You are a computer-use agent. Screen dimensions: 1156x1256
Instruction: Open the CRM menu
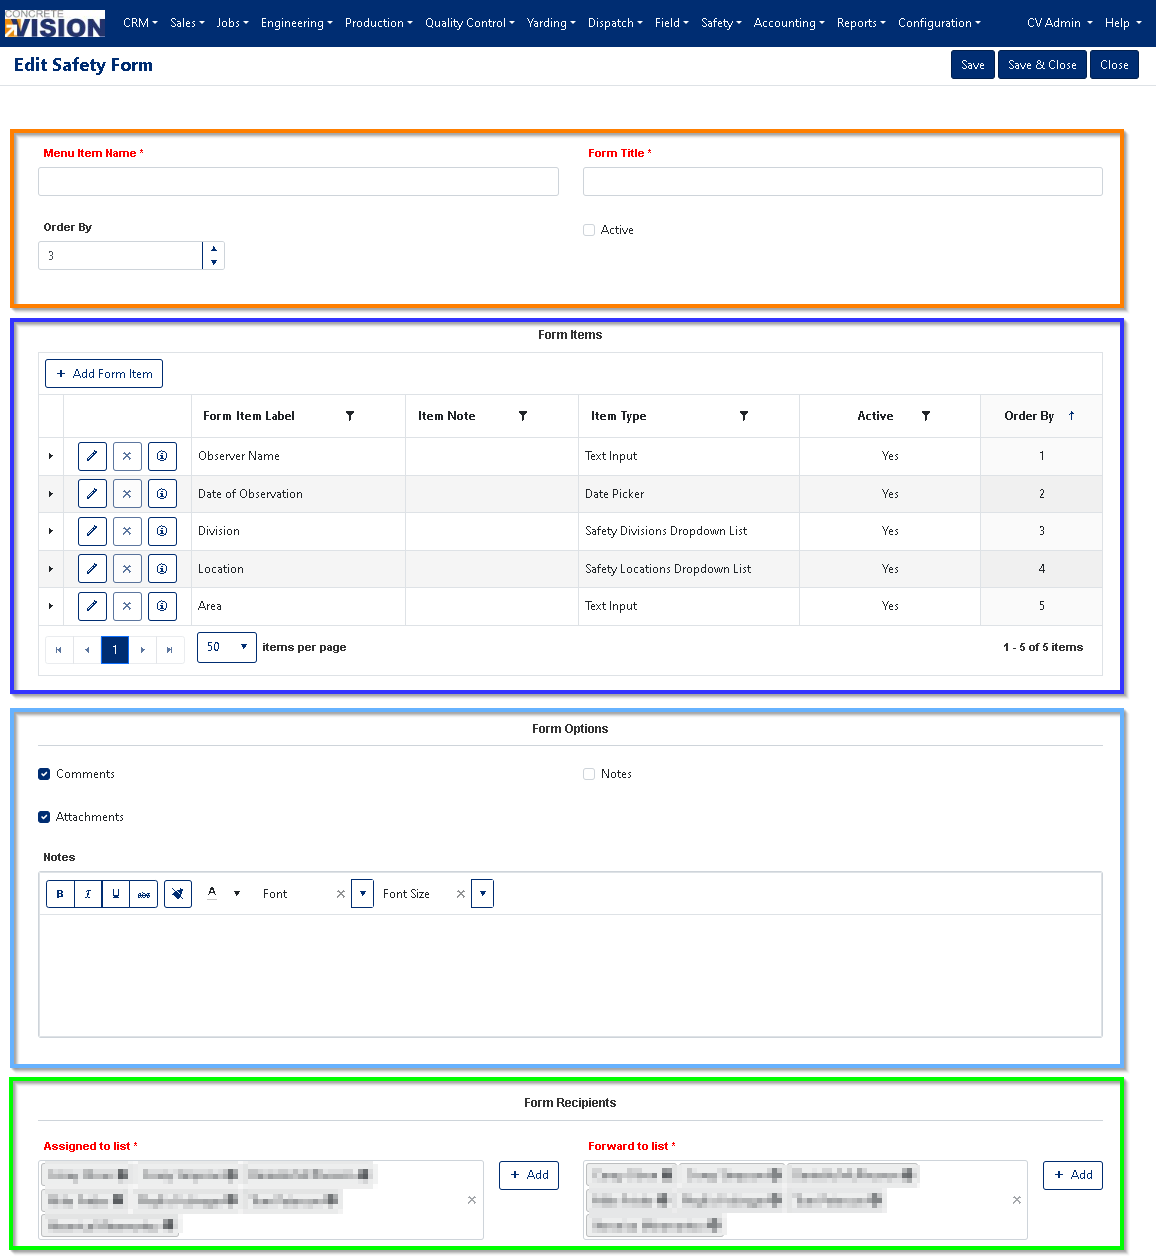tap(140, 23)
